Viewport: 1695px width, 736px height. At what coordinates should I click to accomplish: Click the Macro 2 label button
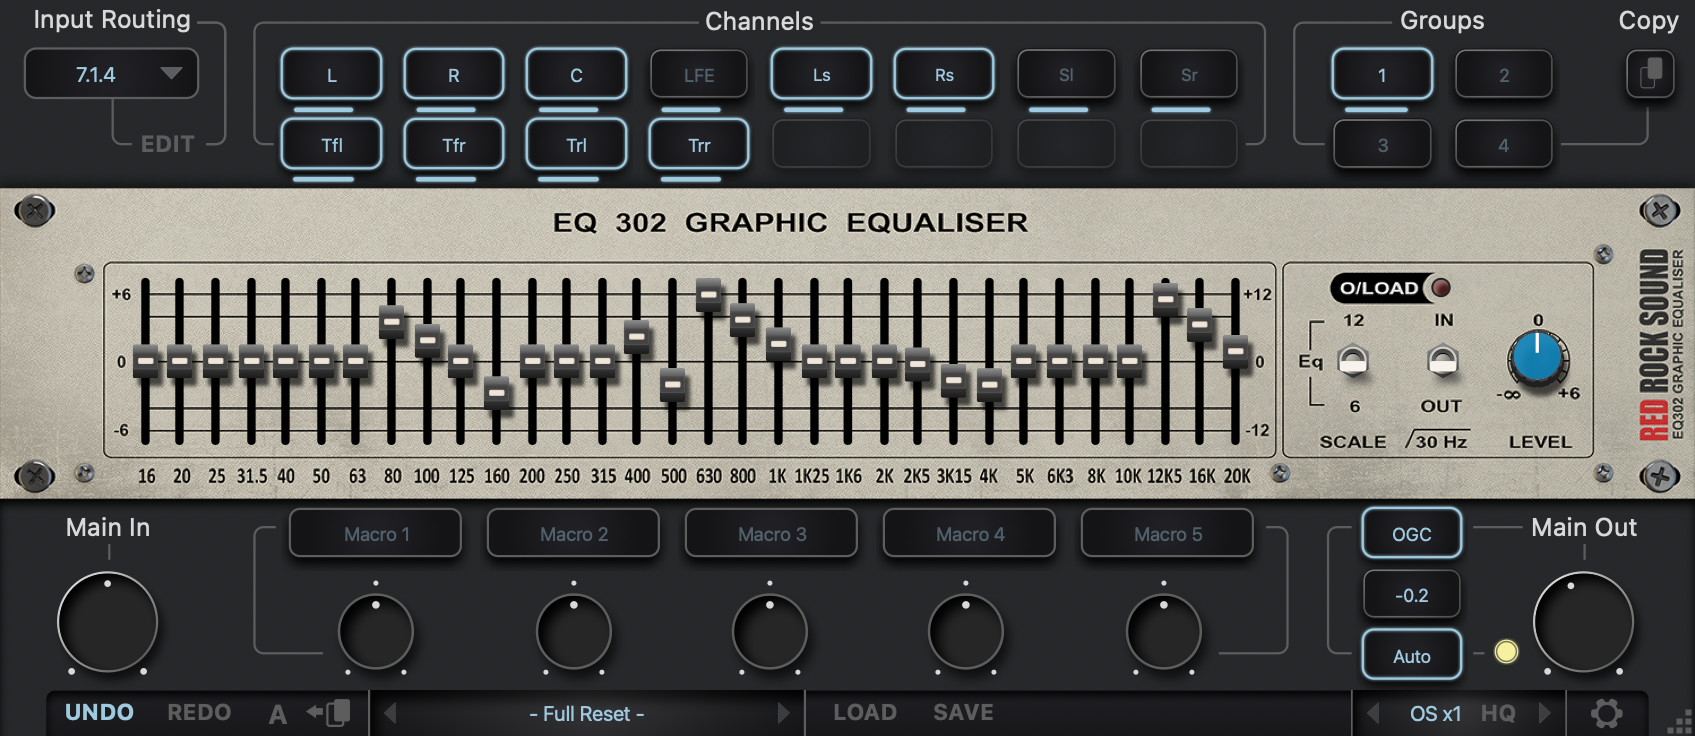573,534
